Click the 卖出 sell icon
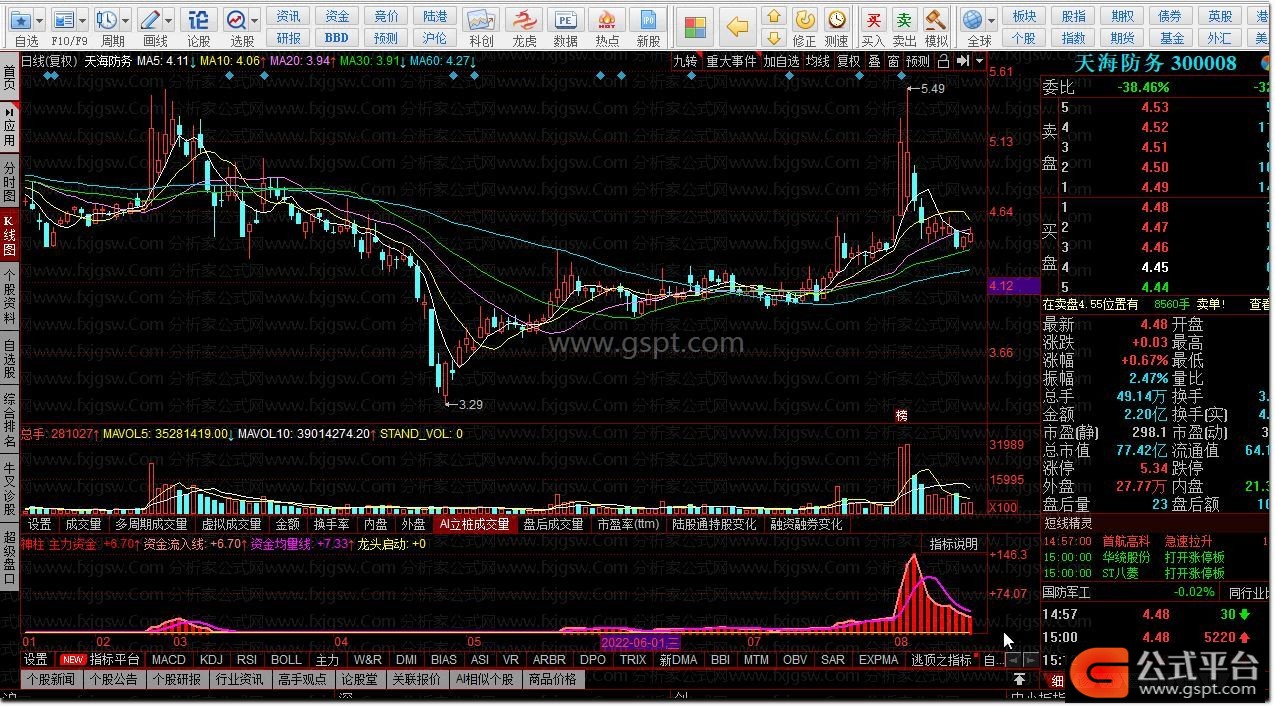Viewport: 1275px width, 706px height. pos(904,20)
